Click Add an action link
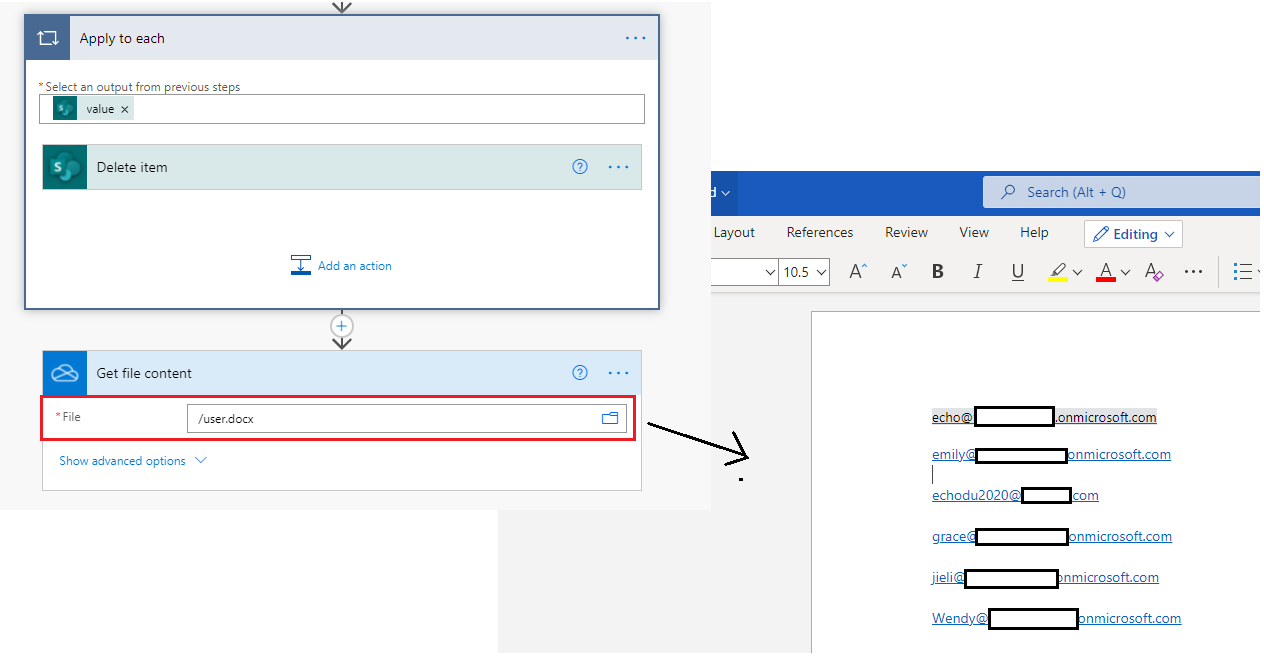The image size is (1264, 665). 341,266
